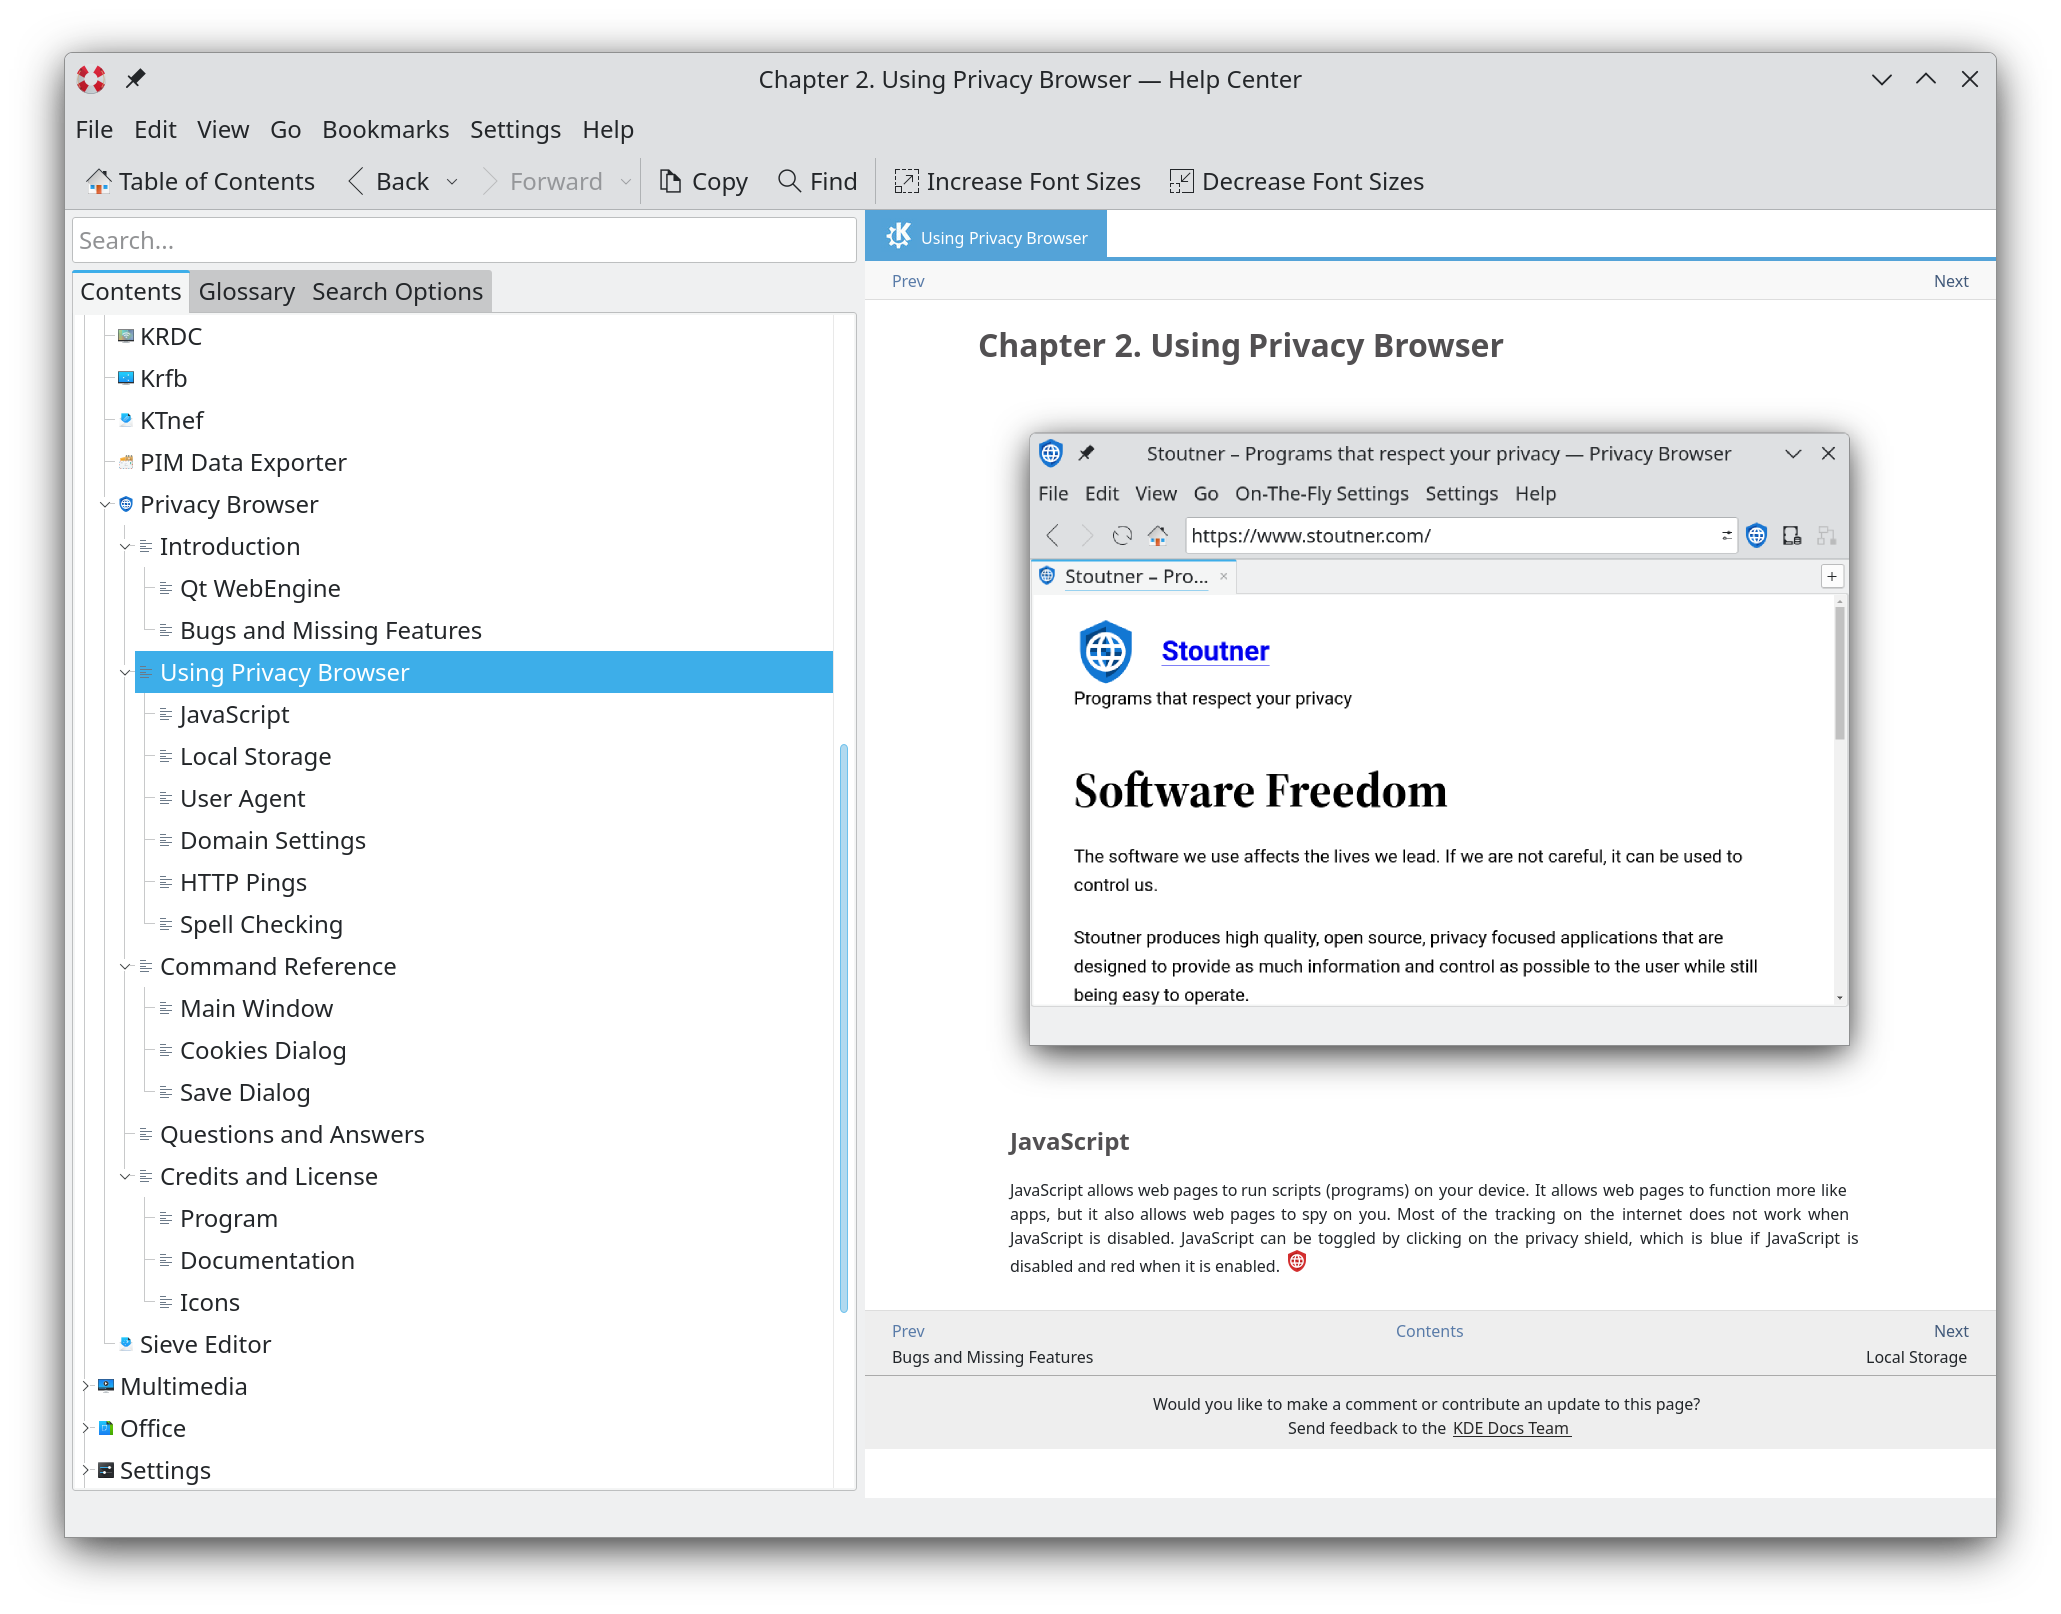Open the Edit menu
Image resolution: width=2061 pixels, height=1614 pixels.
click(x=155, y=130)
